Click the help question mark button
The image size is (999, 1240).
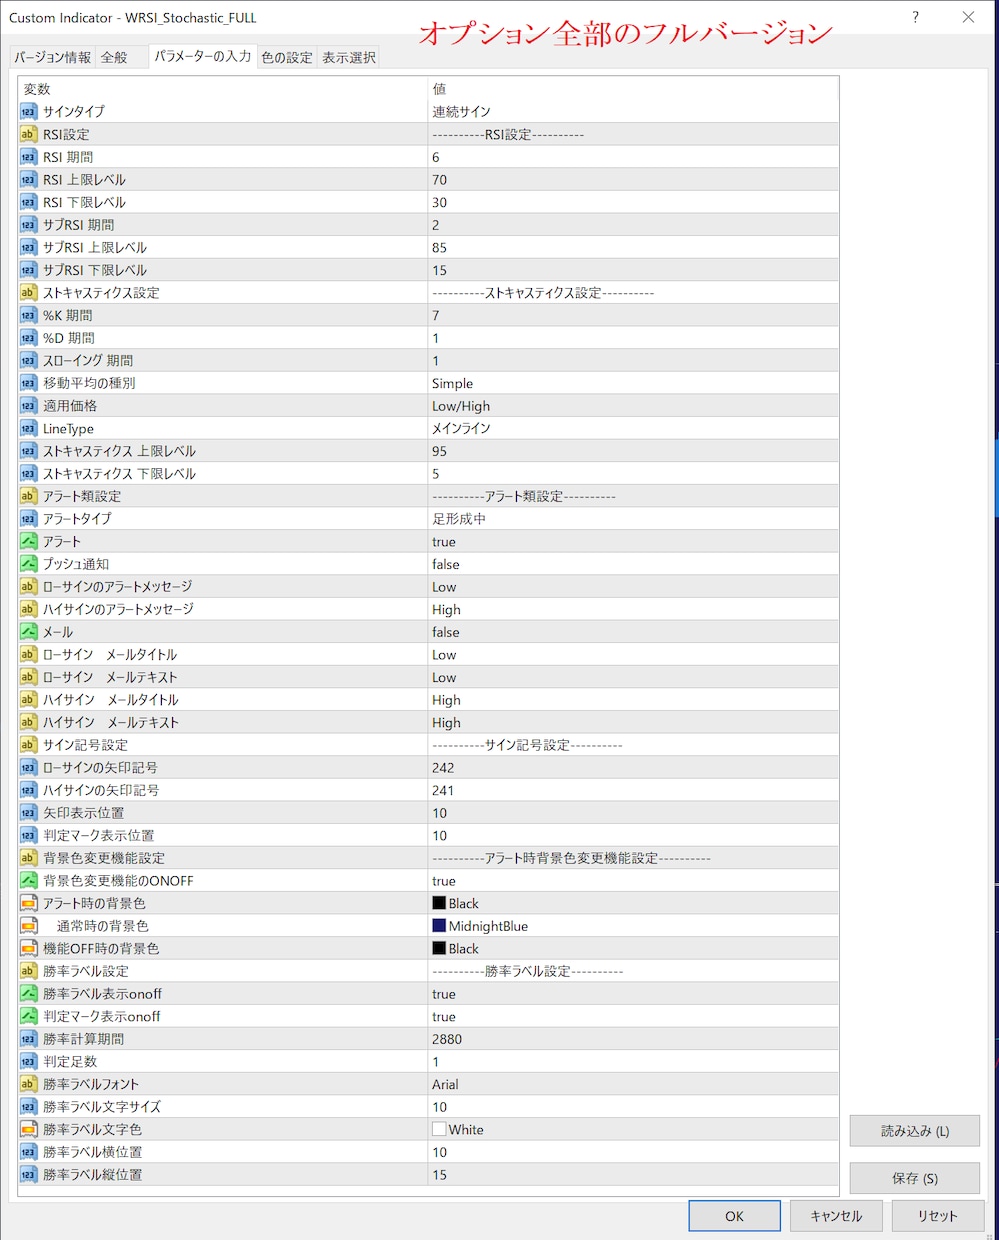coord(915,17)
